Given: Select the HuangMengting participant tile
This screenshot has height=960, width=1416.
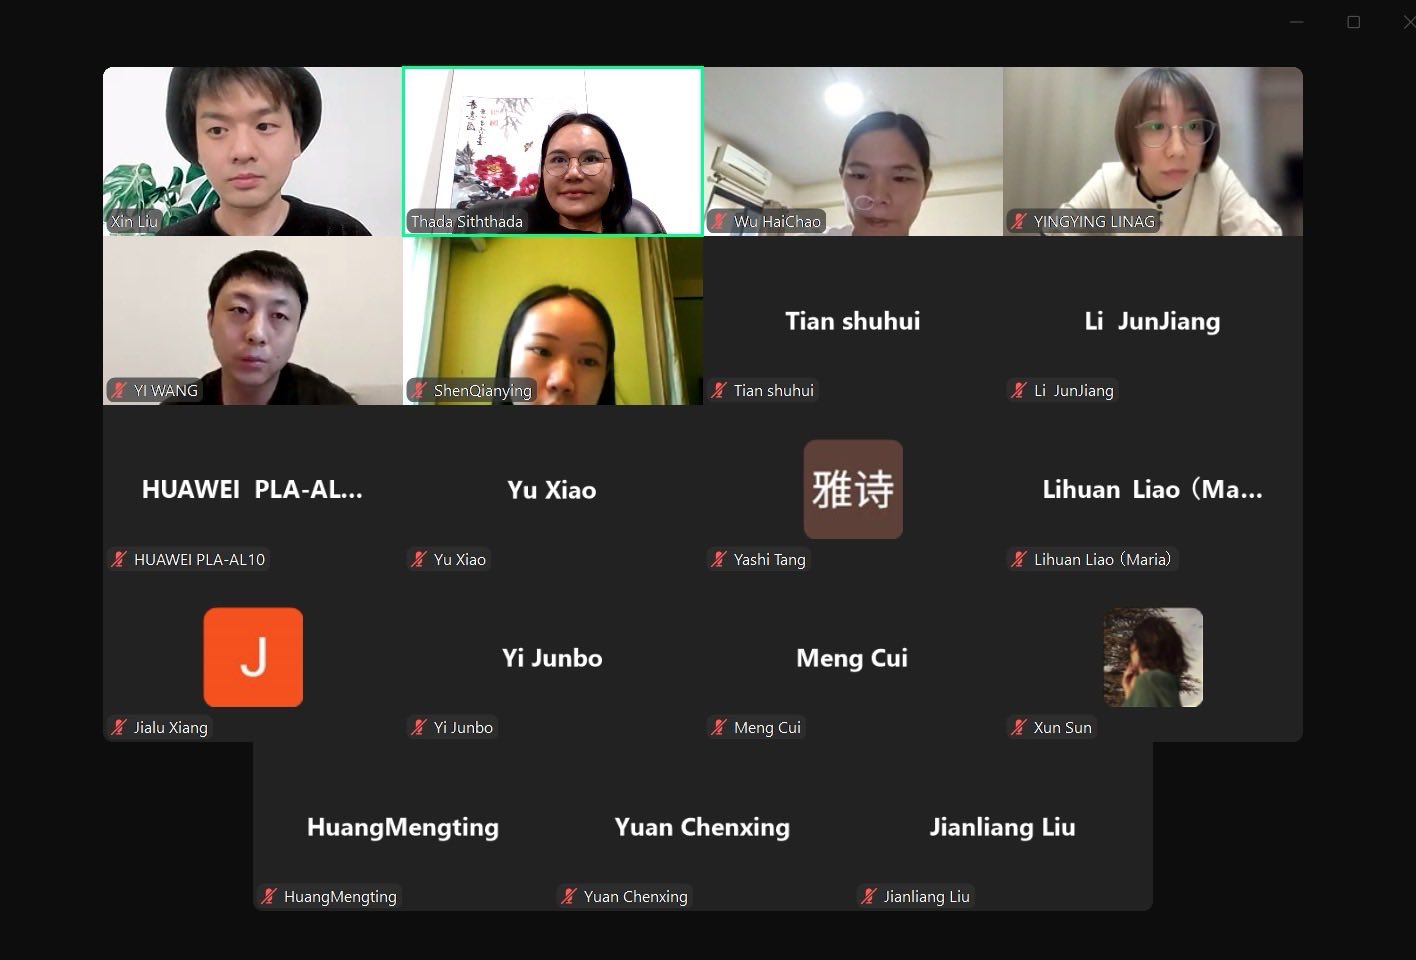Looking at the screenshot, I should (403, 826).
